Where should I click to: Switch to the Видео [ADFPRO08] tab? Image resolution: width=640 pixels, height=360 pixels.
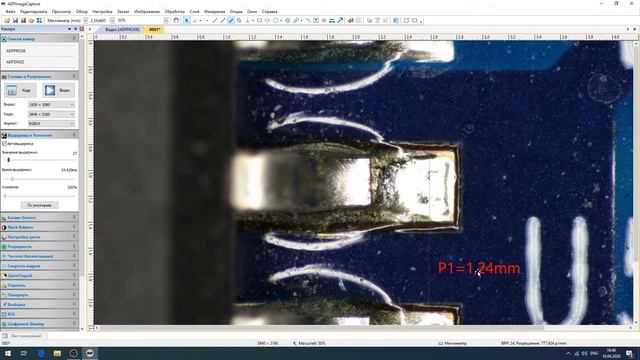(x=122, y=29)
